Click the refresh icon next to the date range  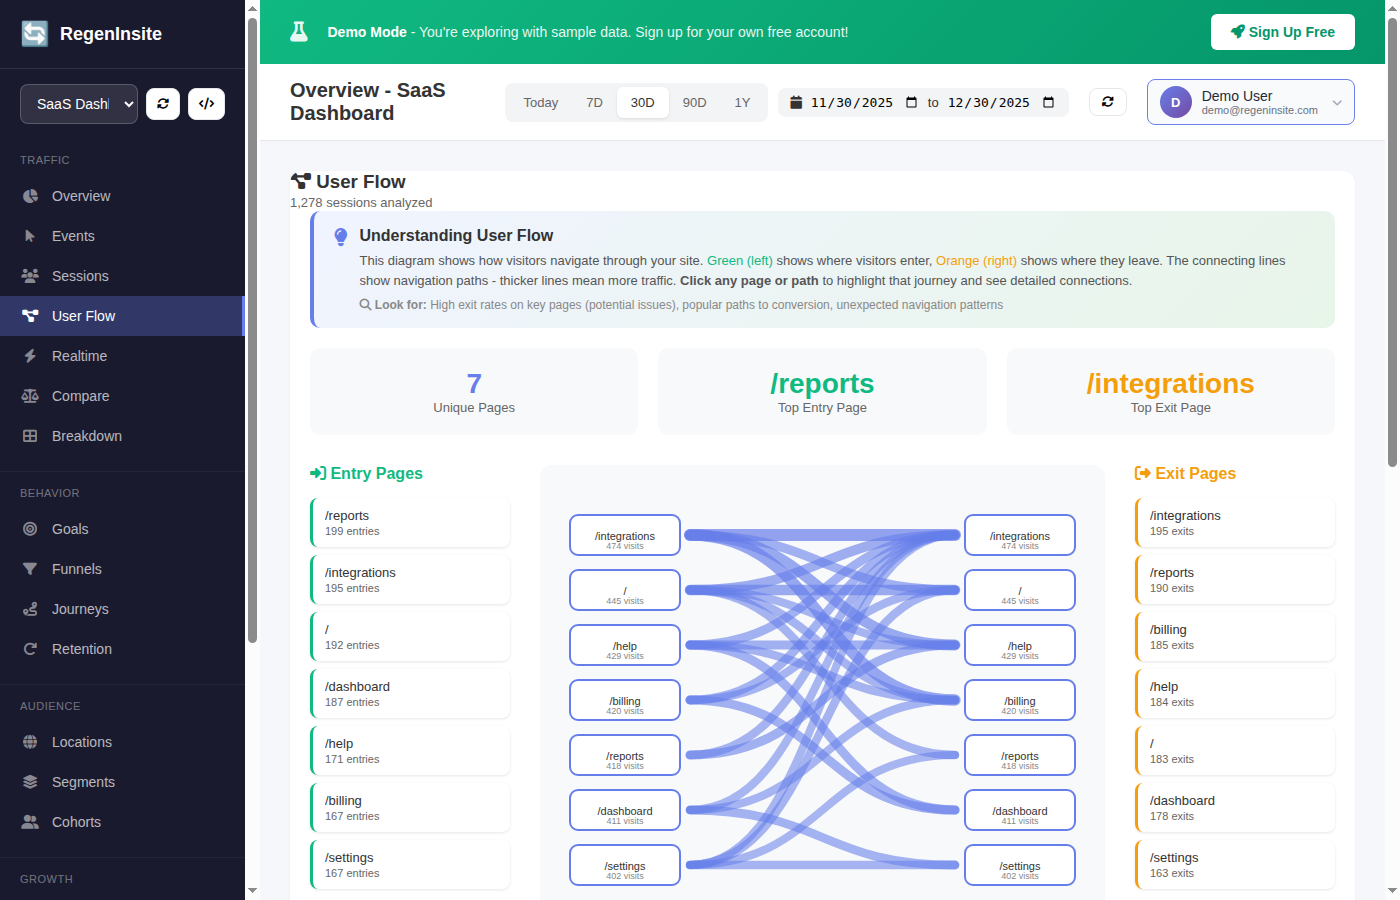click(x=1107, y=102)
